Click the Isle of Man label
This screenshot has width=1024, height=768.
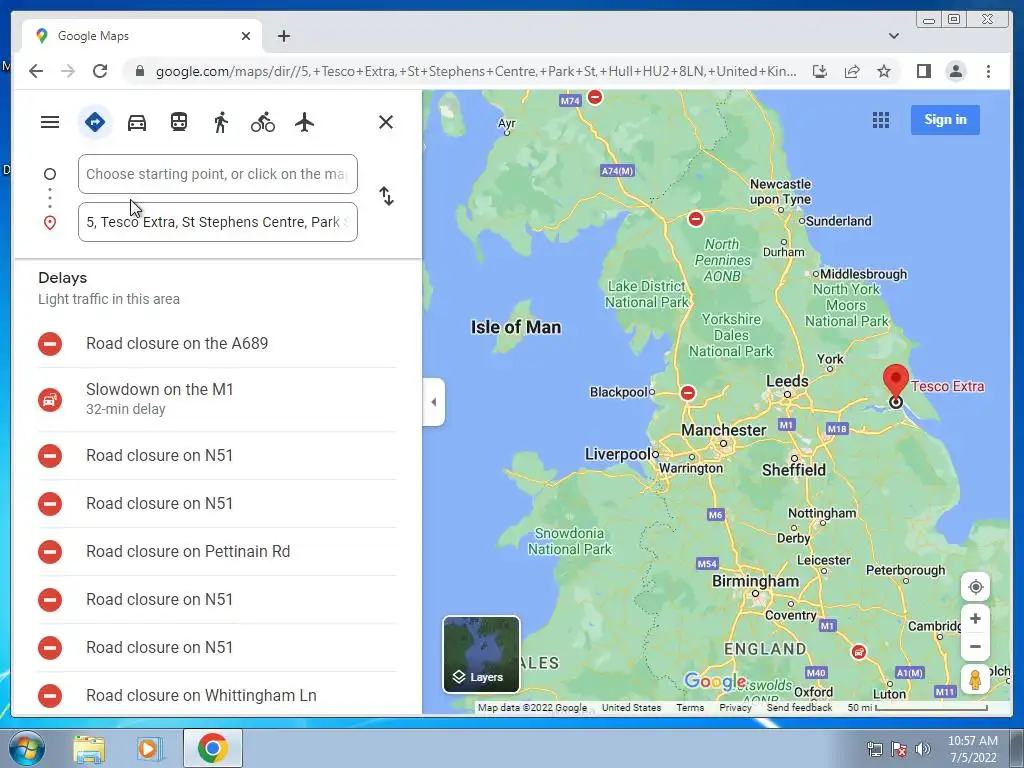click(516, 327)
